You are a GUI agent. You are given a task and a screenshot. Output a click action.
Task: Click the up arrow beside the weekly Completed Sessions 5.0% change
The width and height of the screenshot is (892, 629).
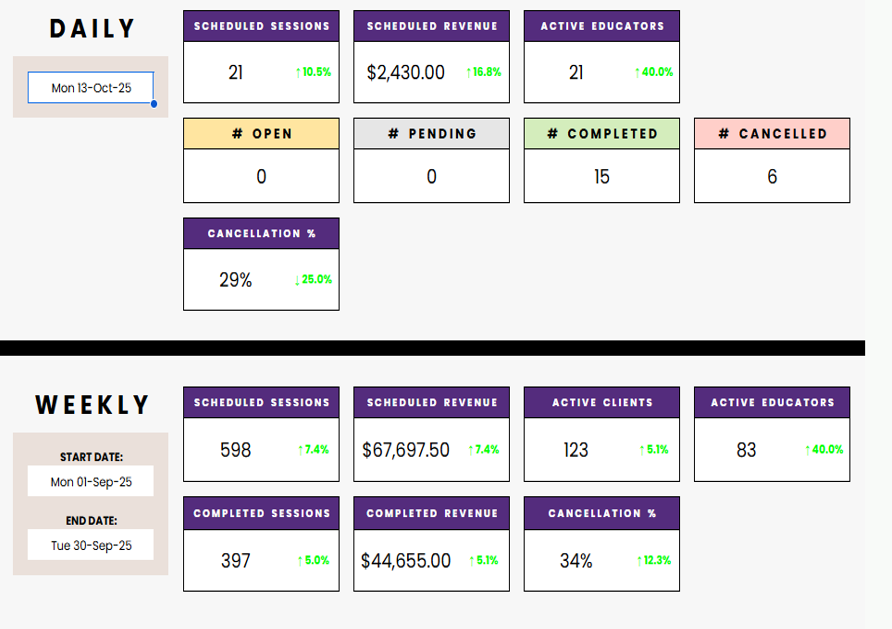click(x=300, y=561)
